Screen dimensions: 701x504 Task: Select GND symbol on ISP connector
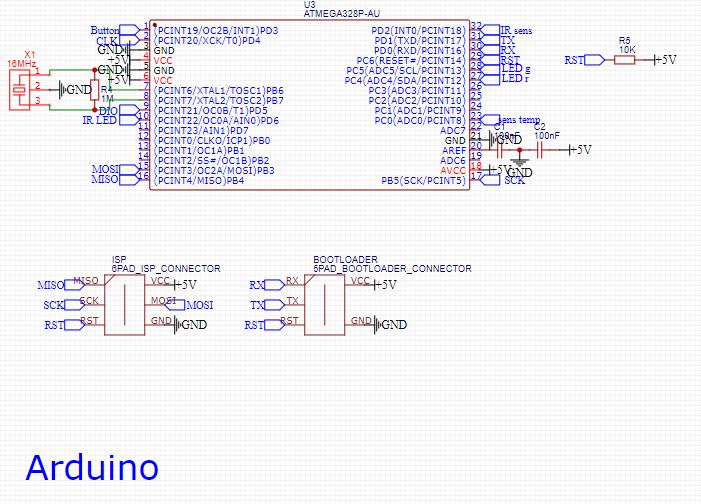(190, 325)
